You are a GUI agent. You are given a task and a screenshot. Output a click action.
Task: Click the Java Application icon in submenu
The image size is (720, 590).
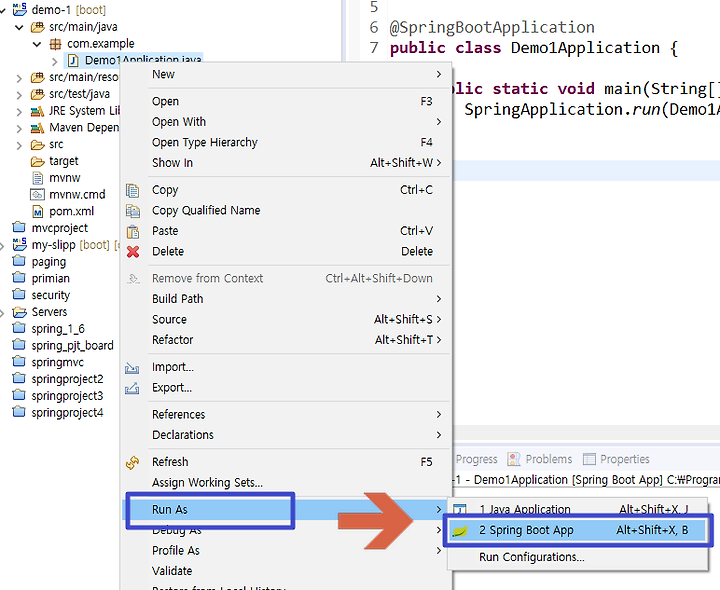460,509
